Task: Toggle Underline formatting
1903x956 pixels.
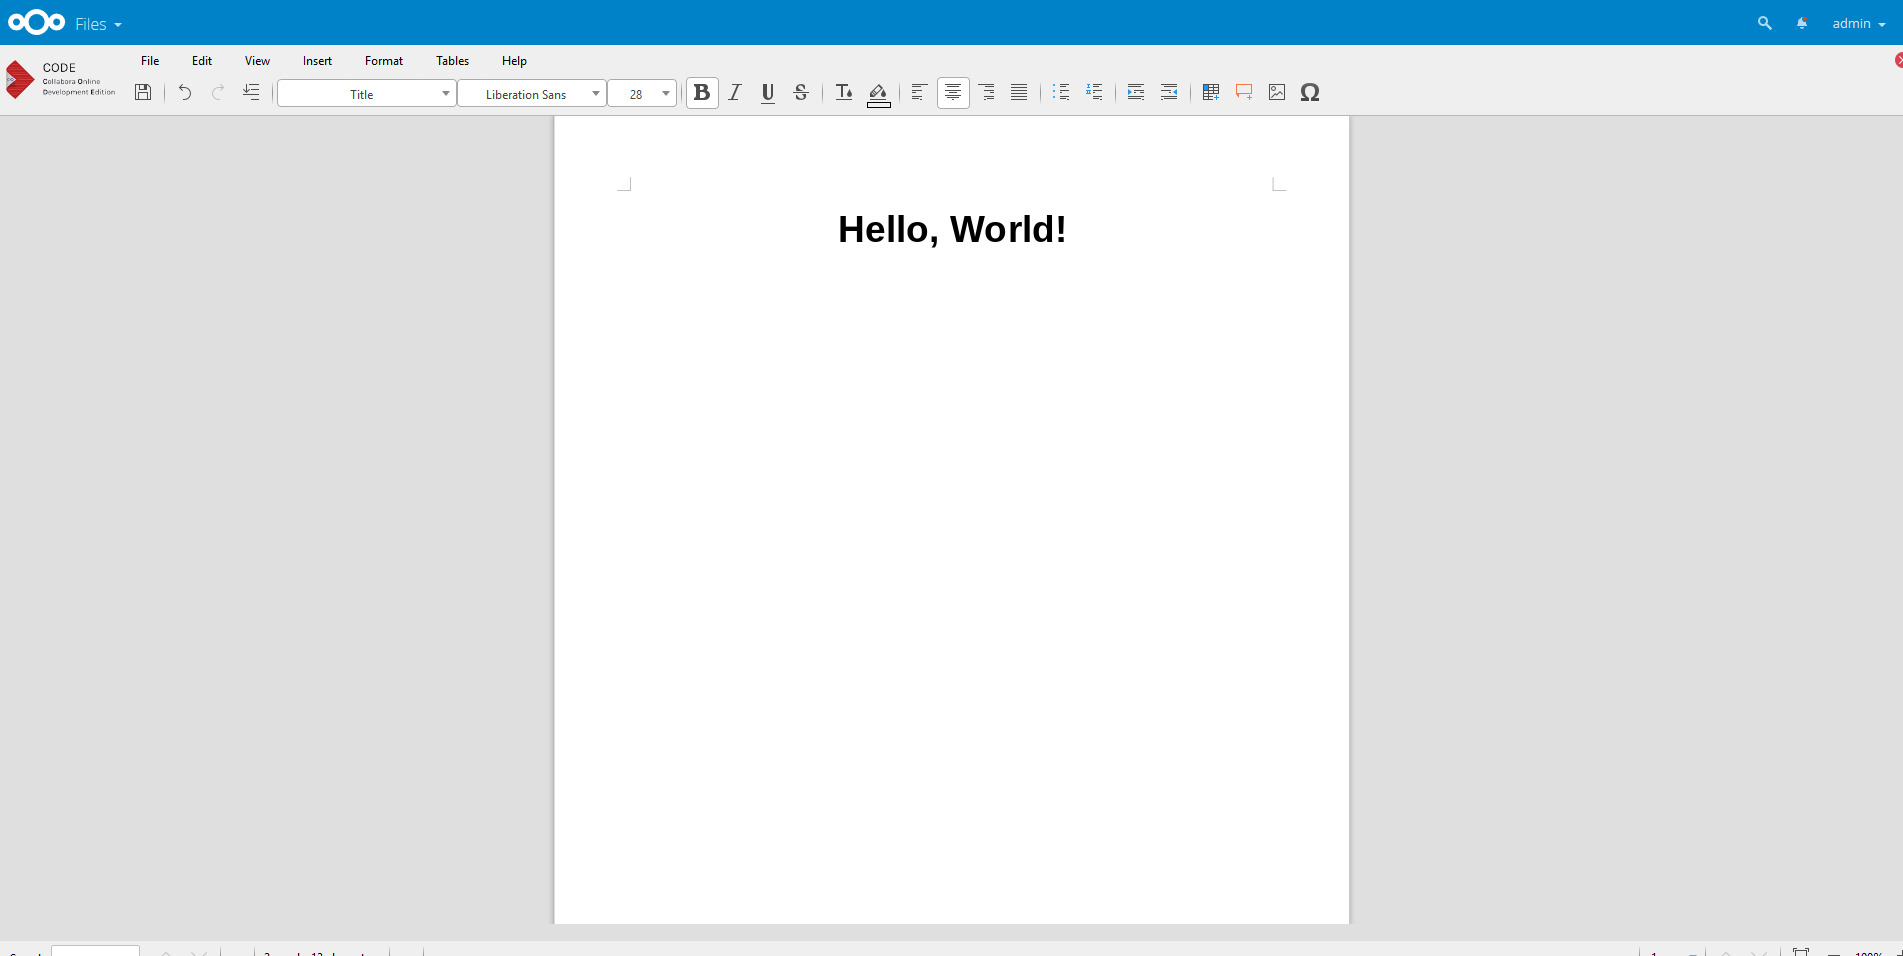Action: click(768, 92)
